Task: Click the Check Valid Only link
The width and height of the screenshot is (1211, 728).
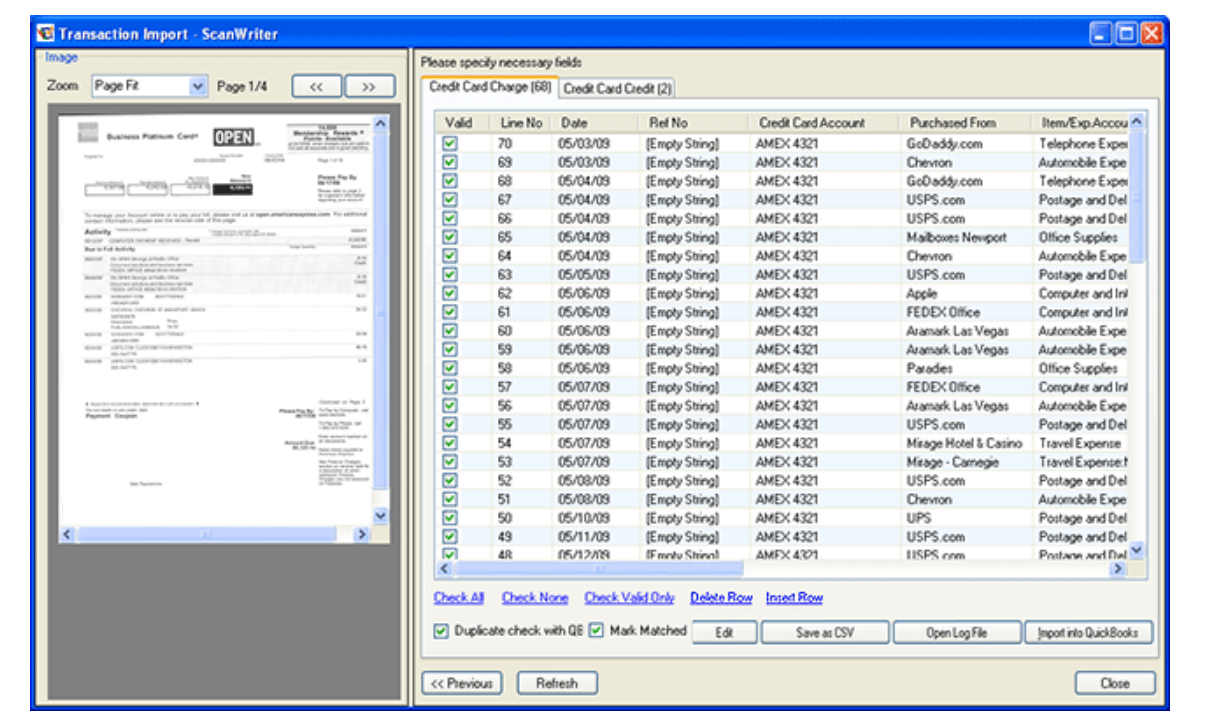Action: pos(629,598)
